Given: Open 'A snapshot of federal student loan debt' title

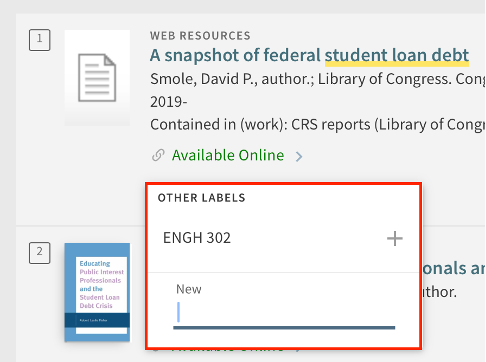Looking at the screenshot, I should pyautogui.click(x=309, y=55).
